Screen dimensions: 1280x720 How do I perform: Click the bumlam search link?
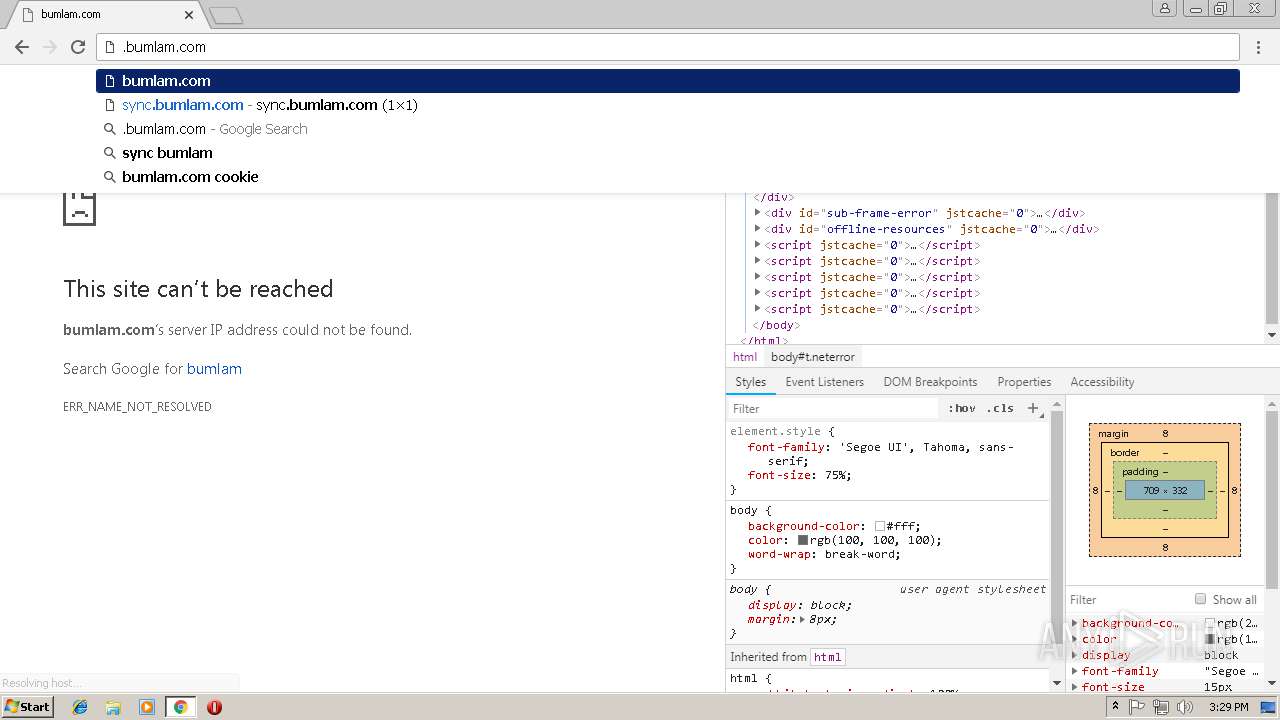[214, 369]
